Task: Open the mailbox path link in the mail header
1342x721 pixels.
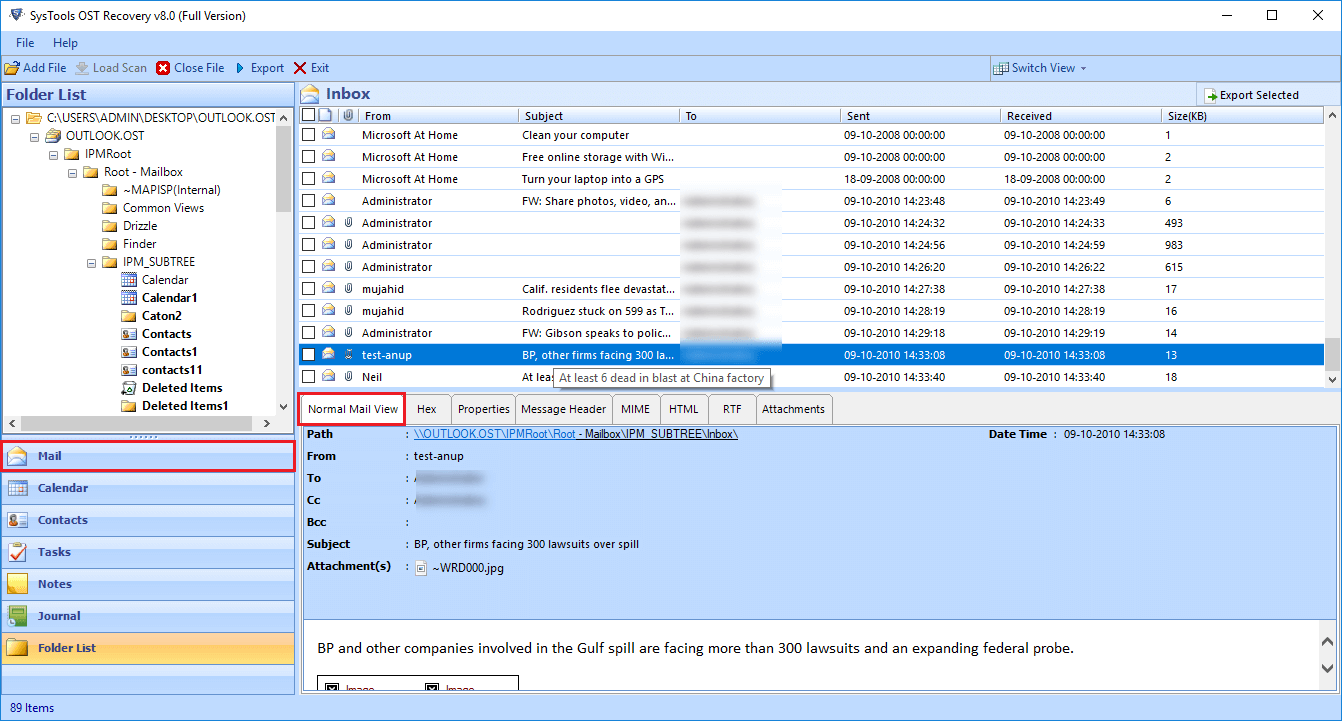Action: (x=576, y=434)
